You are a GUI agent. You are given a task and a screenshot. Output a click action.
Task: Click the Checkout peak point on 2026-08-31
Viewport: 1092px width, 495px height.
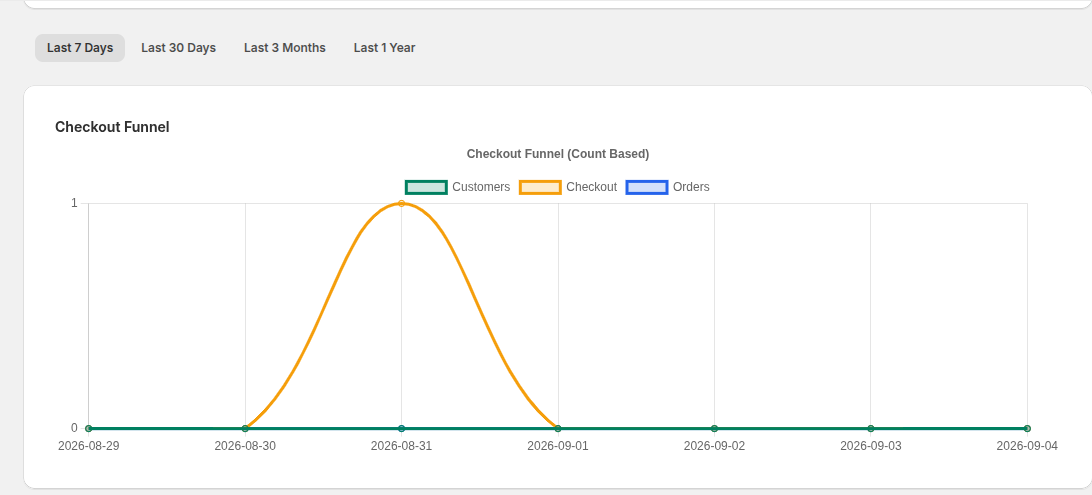[402, 203]
